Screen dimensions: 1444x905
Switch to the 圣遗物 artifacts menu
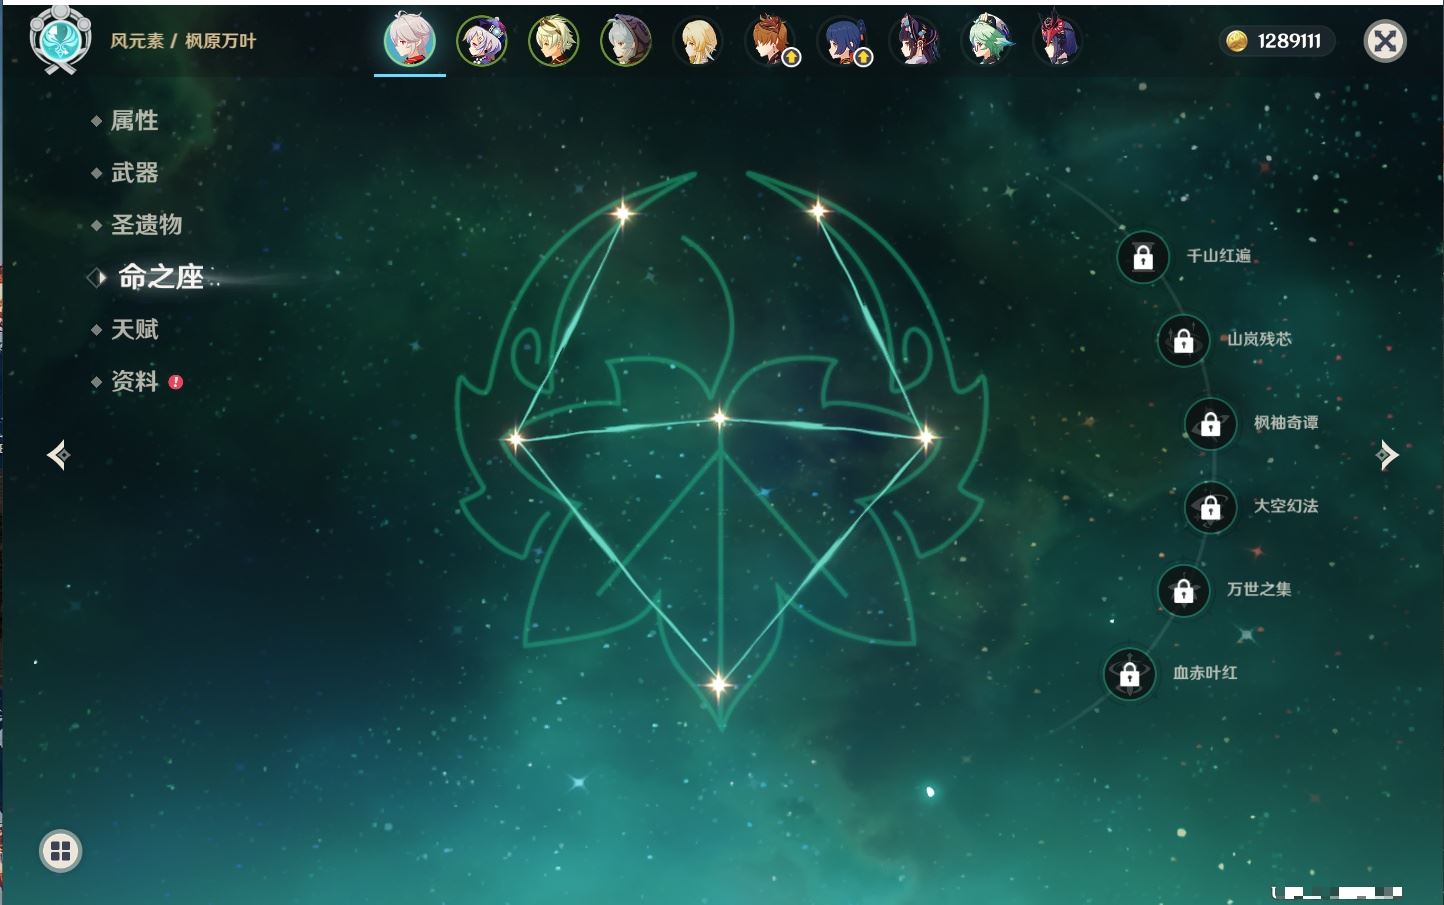point(146,225)
